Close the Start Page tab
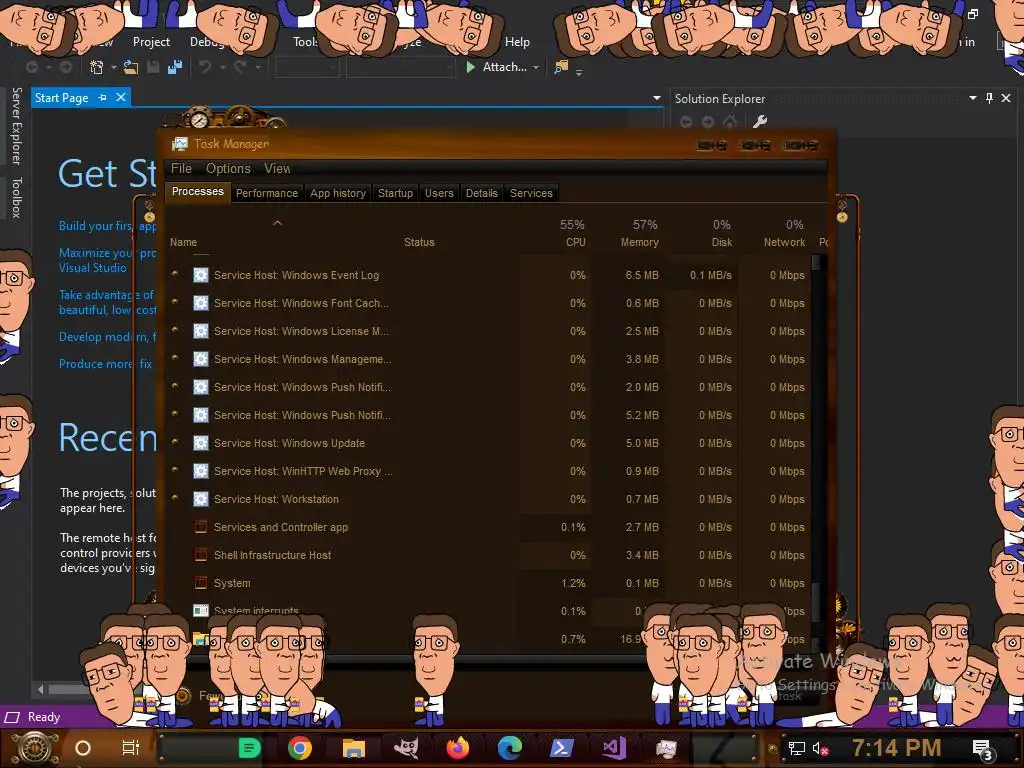Image resolution: width=1024 pixels, height=768 pixels. point(120,97)
